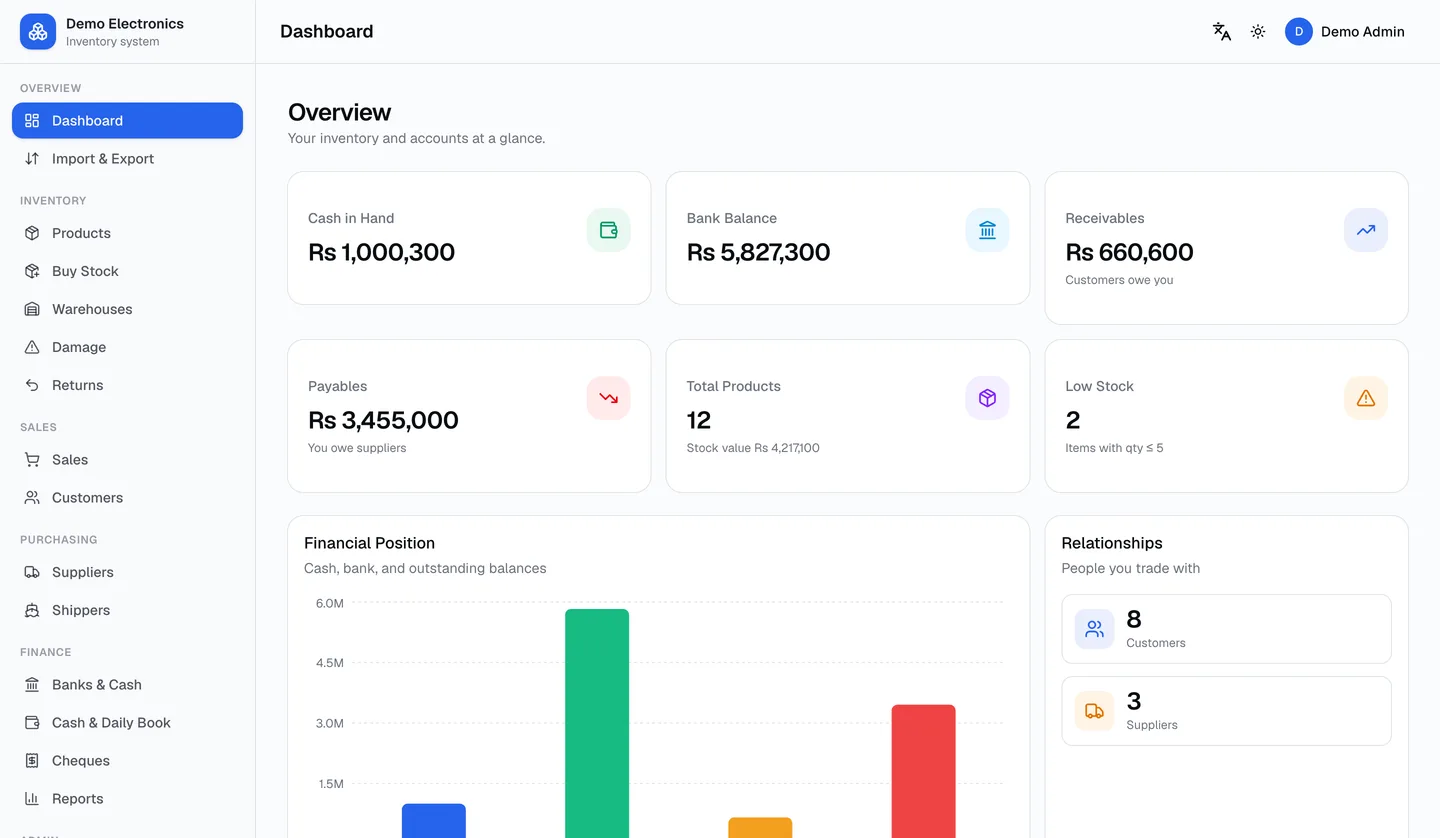
Task: Click the Demo Admin user name
Action: (1362, 32)
